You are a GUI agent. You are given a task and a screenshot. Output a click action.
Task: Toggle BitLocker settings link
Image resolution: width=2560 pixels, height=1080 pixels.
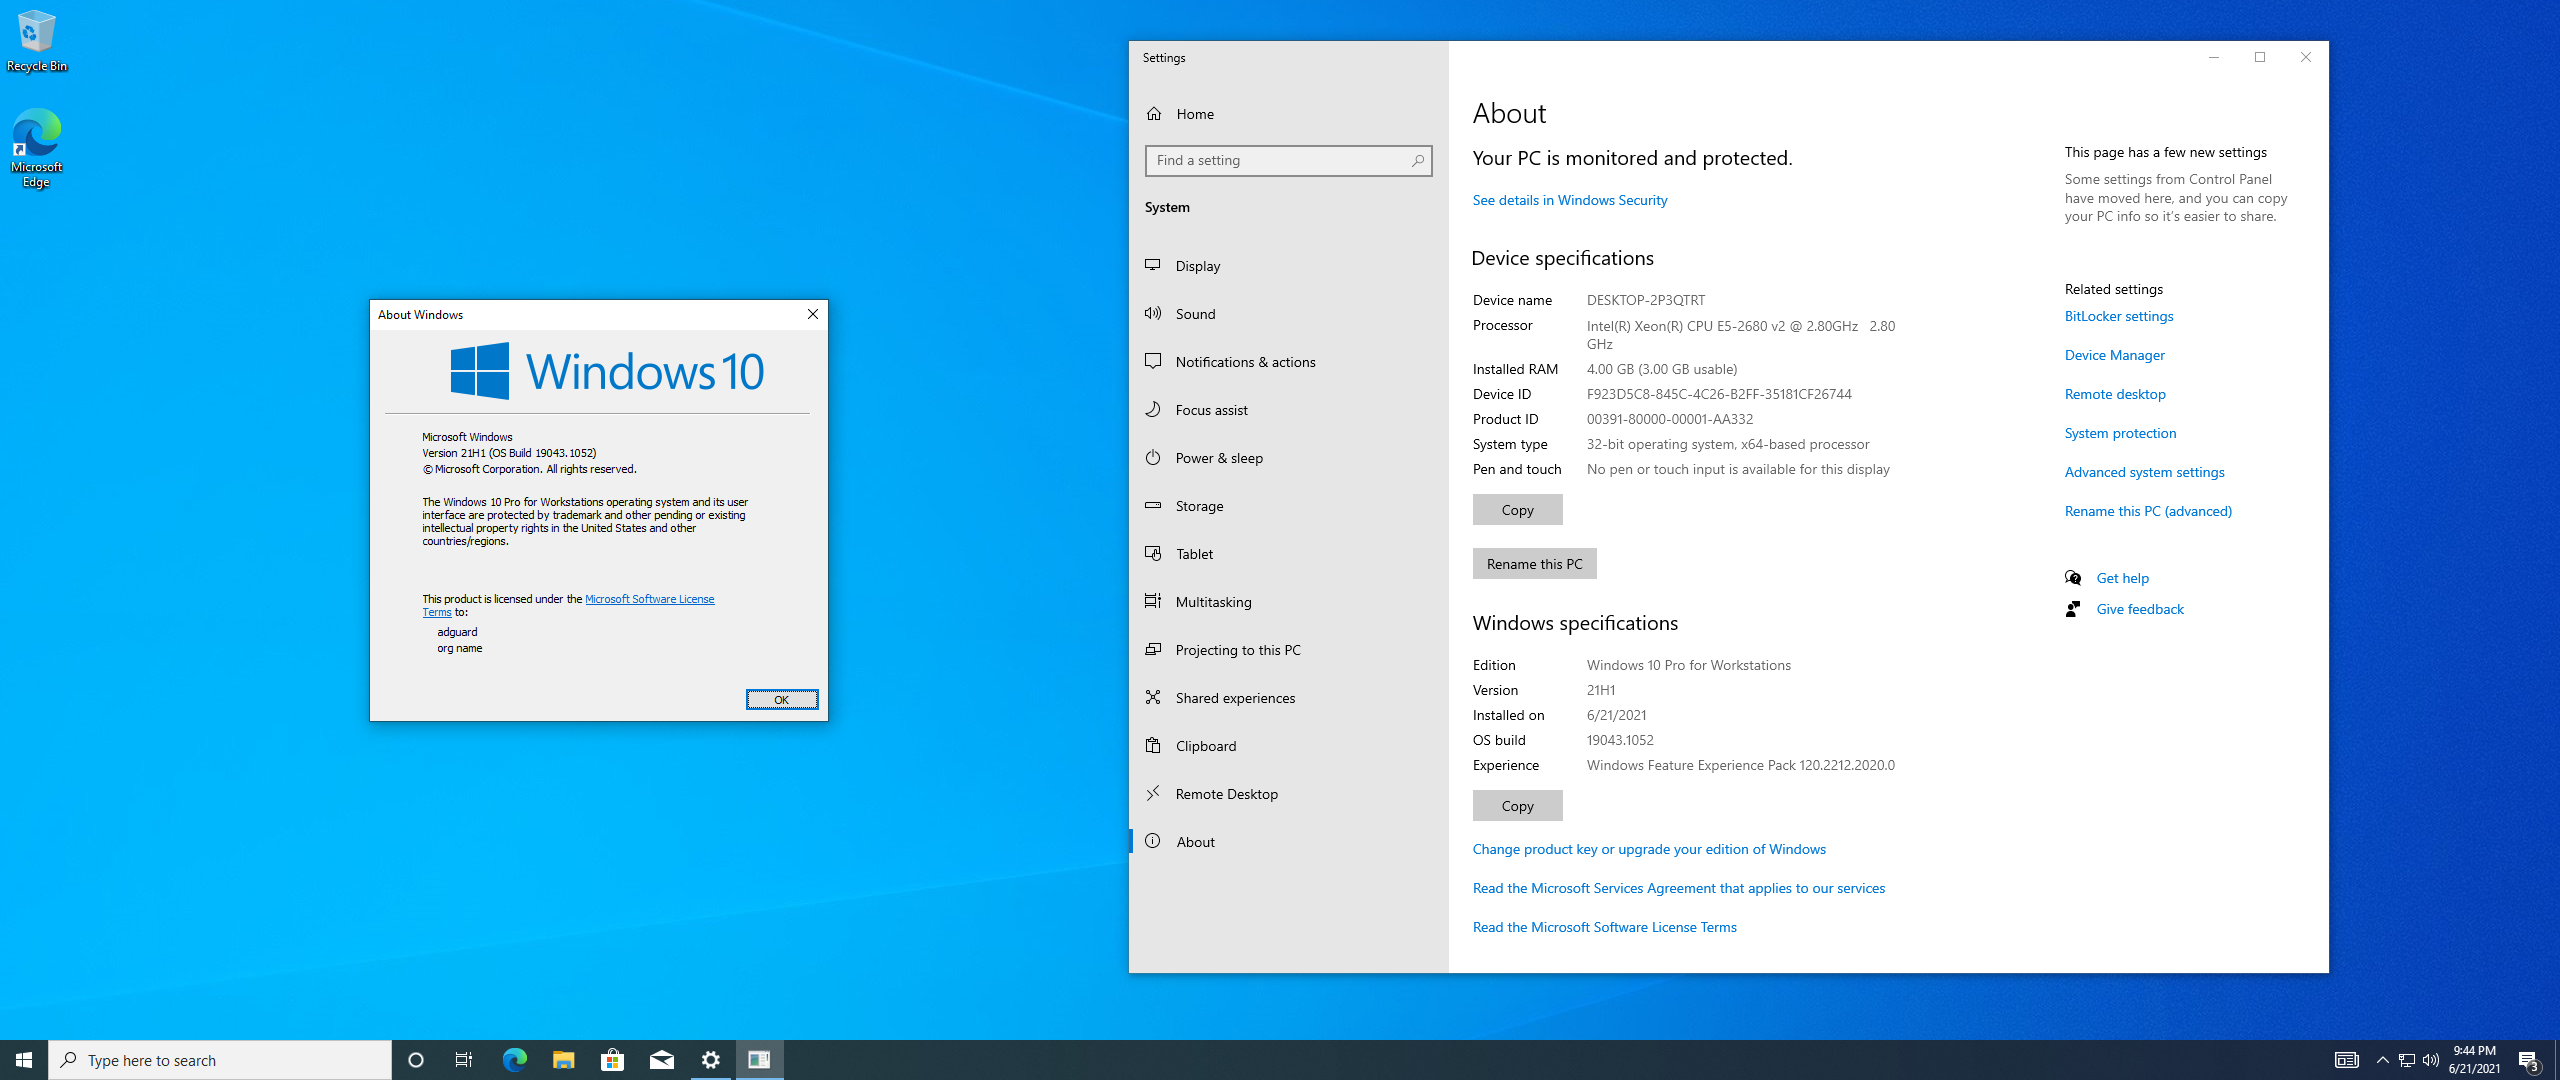click(2116, 315)
